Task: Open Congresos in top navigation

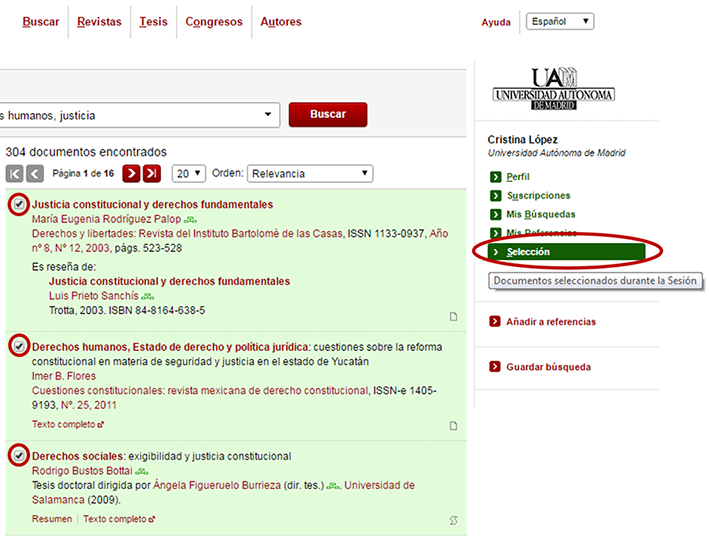Action: (214, 22)
